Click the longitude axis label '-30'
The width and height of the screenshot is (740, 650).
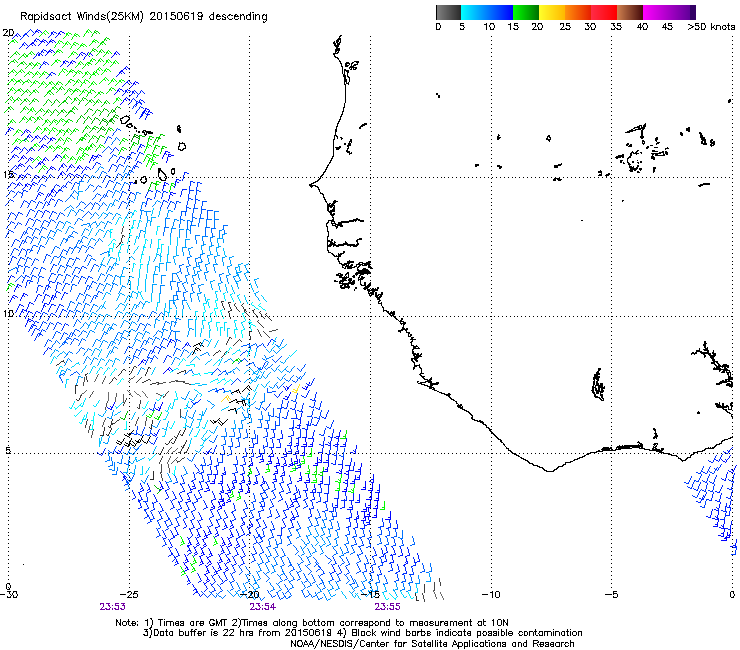click(x=9, y=594)
